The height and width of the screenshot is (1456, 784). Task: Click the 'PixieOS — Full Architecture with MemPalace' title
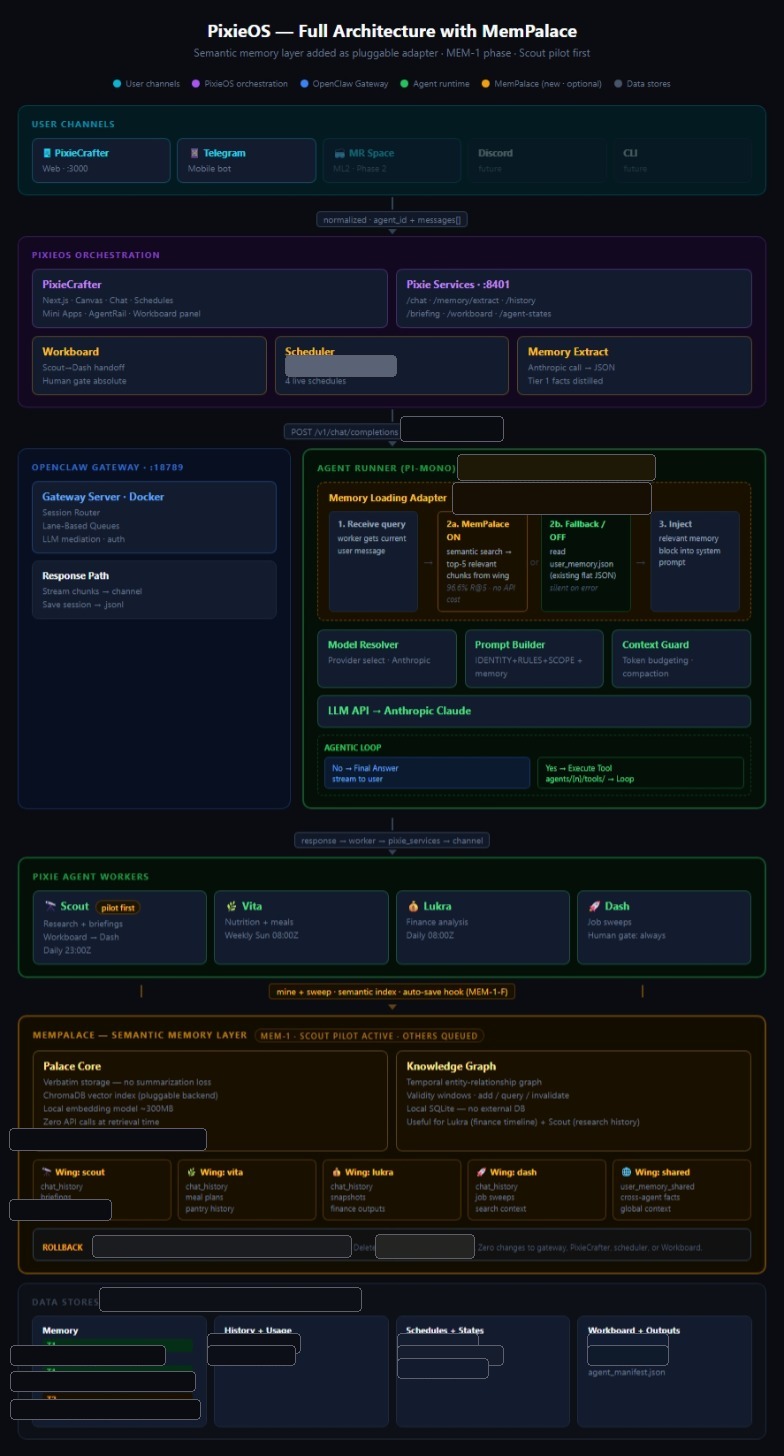392,31
